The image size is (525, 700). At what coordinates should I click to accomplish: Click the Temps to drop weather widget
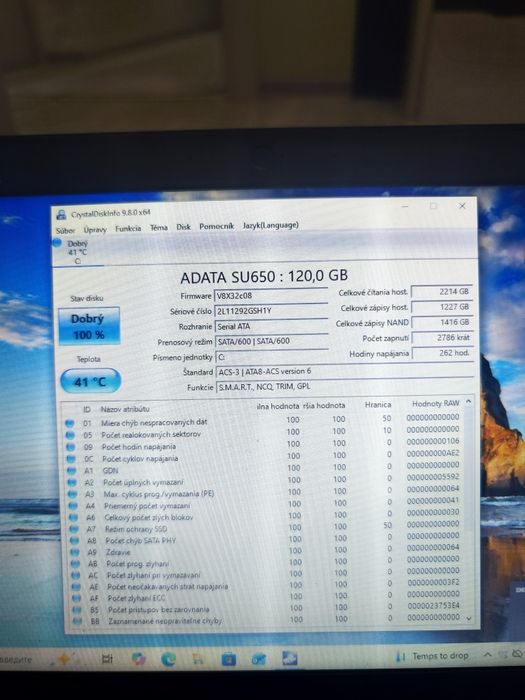[x=432, y=656]
